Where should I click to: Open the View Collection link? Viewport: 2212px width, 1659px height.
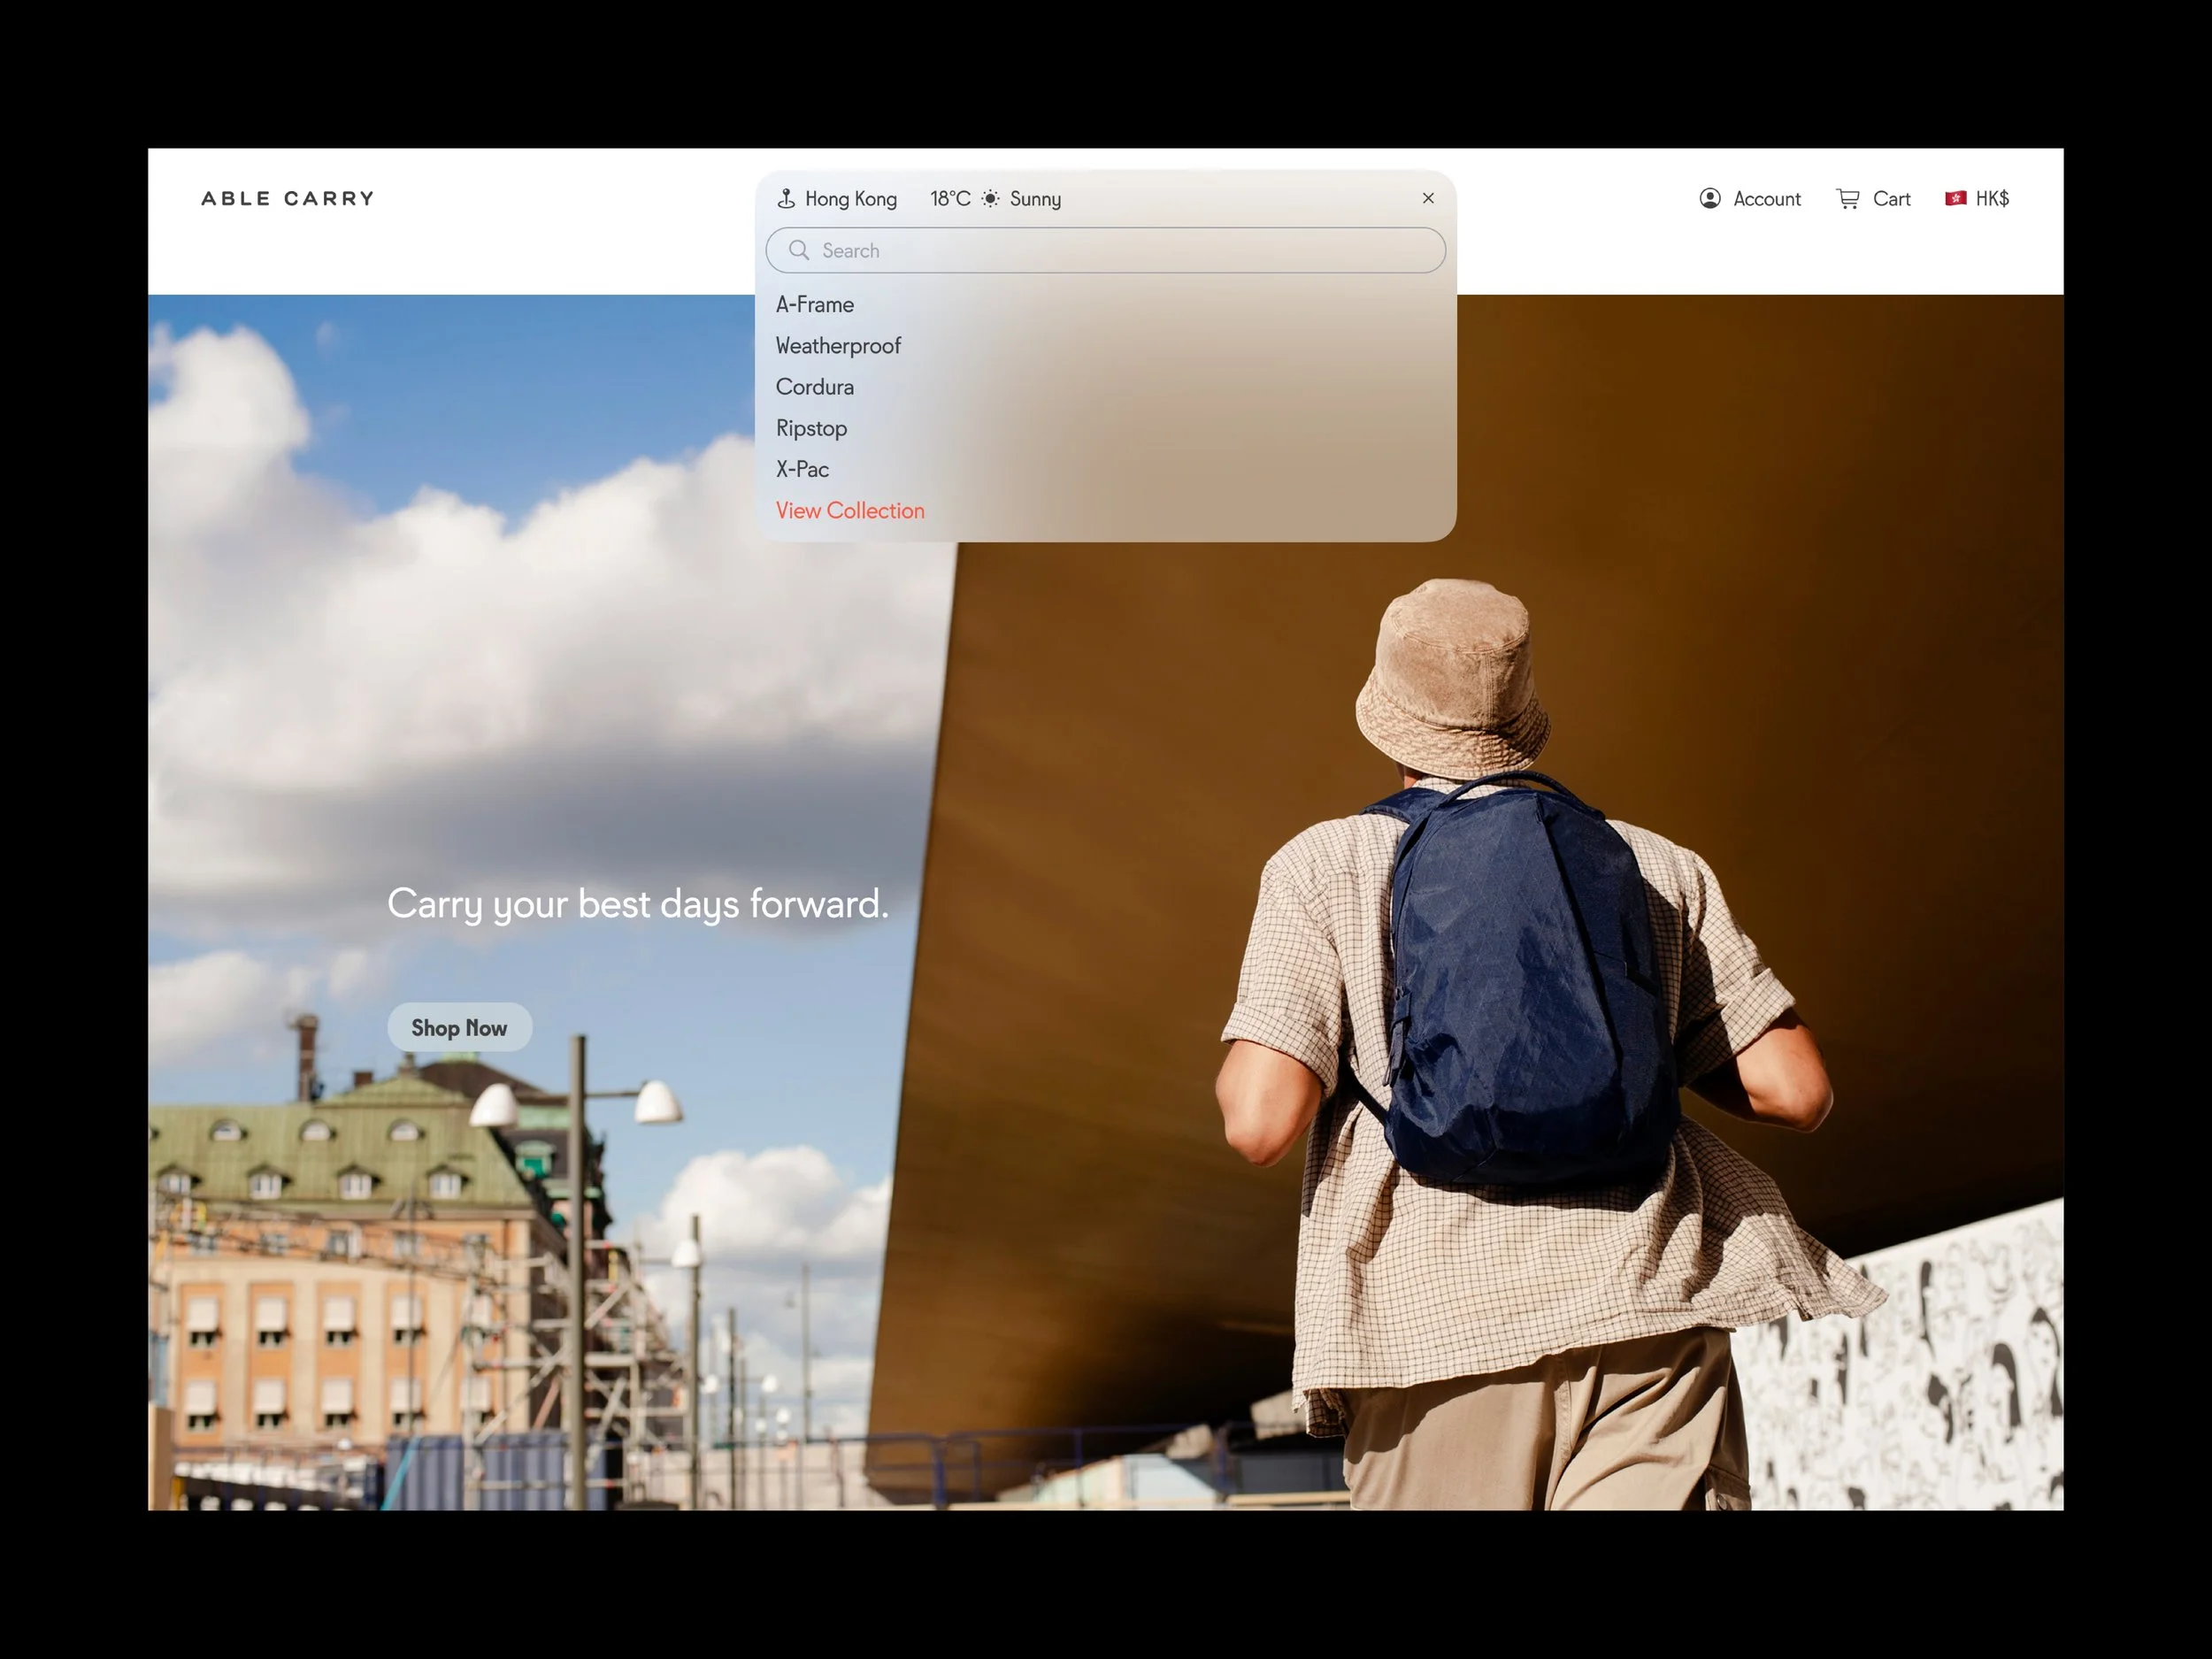tap(850, 511)
